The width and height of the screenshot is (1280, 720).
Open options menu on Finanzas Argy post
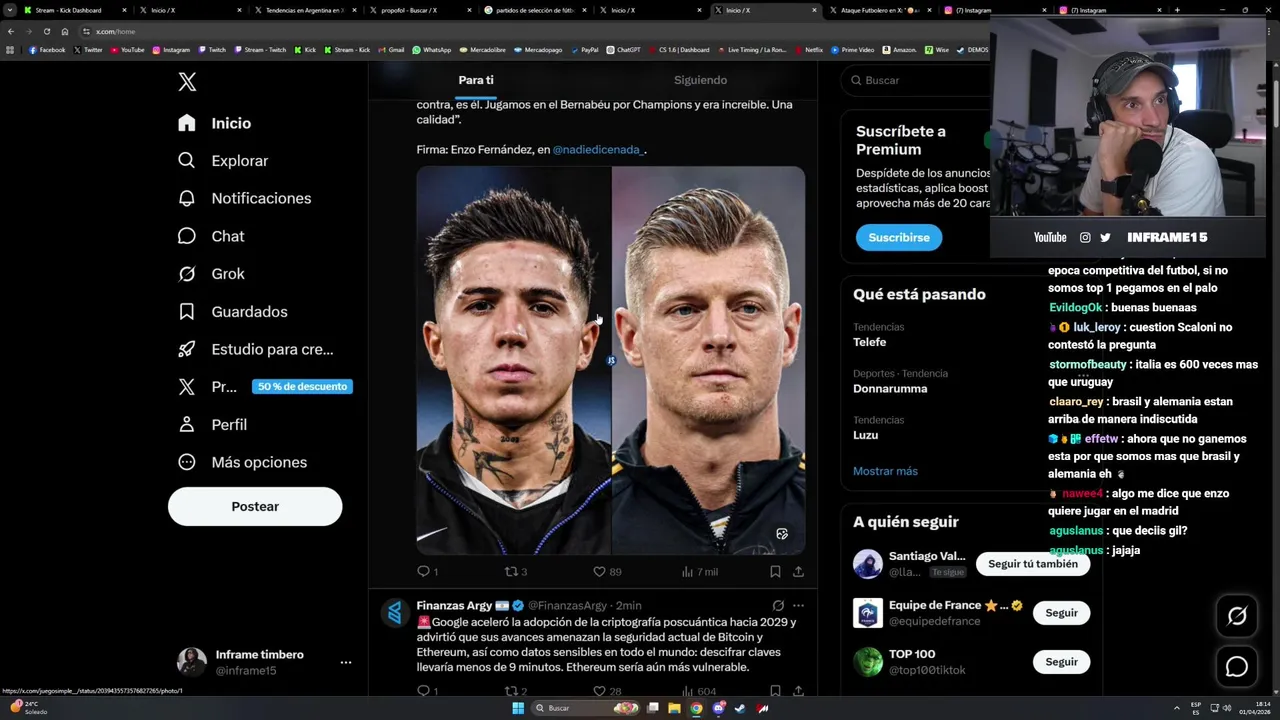coord(798,606)
